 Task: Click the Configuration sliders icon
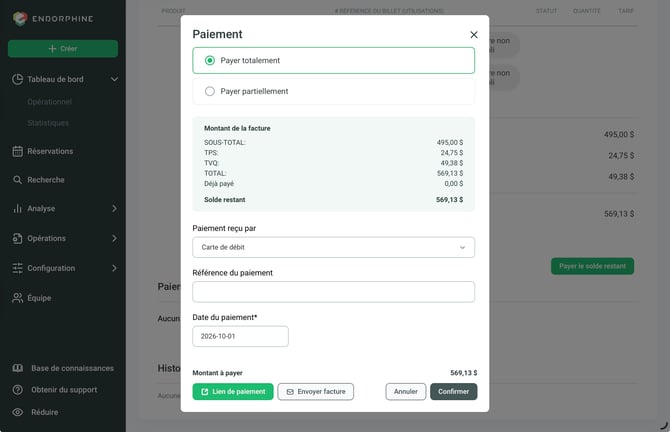[18, 268]
